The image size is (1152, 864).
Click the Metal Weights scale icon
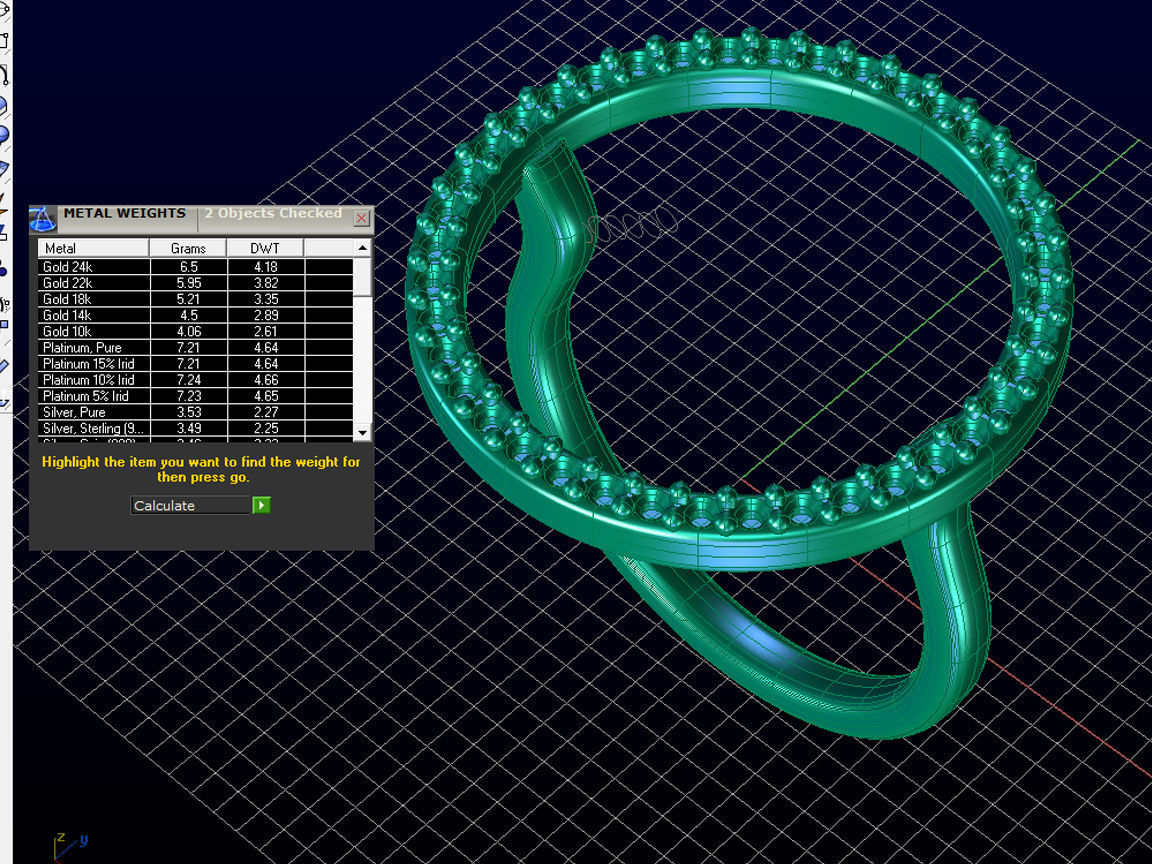point(42,219)
